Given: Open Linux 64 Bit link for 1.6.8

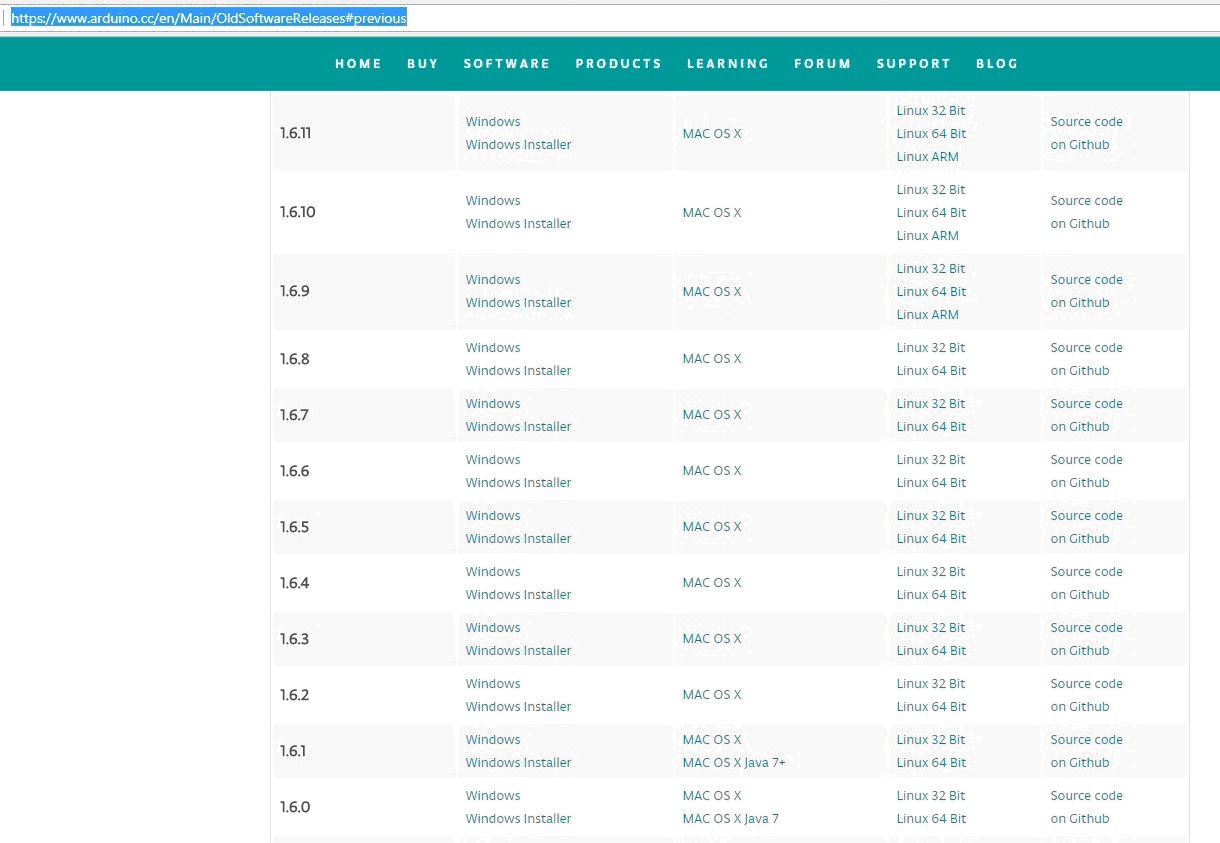Looking at the screenshot, I should coord(931,371).
